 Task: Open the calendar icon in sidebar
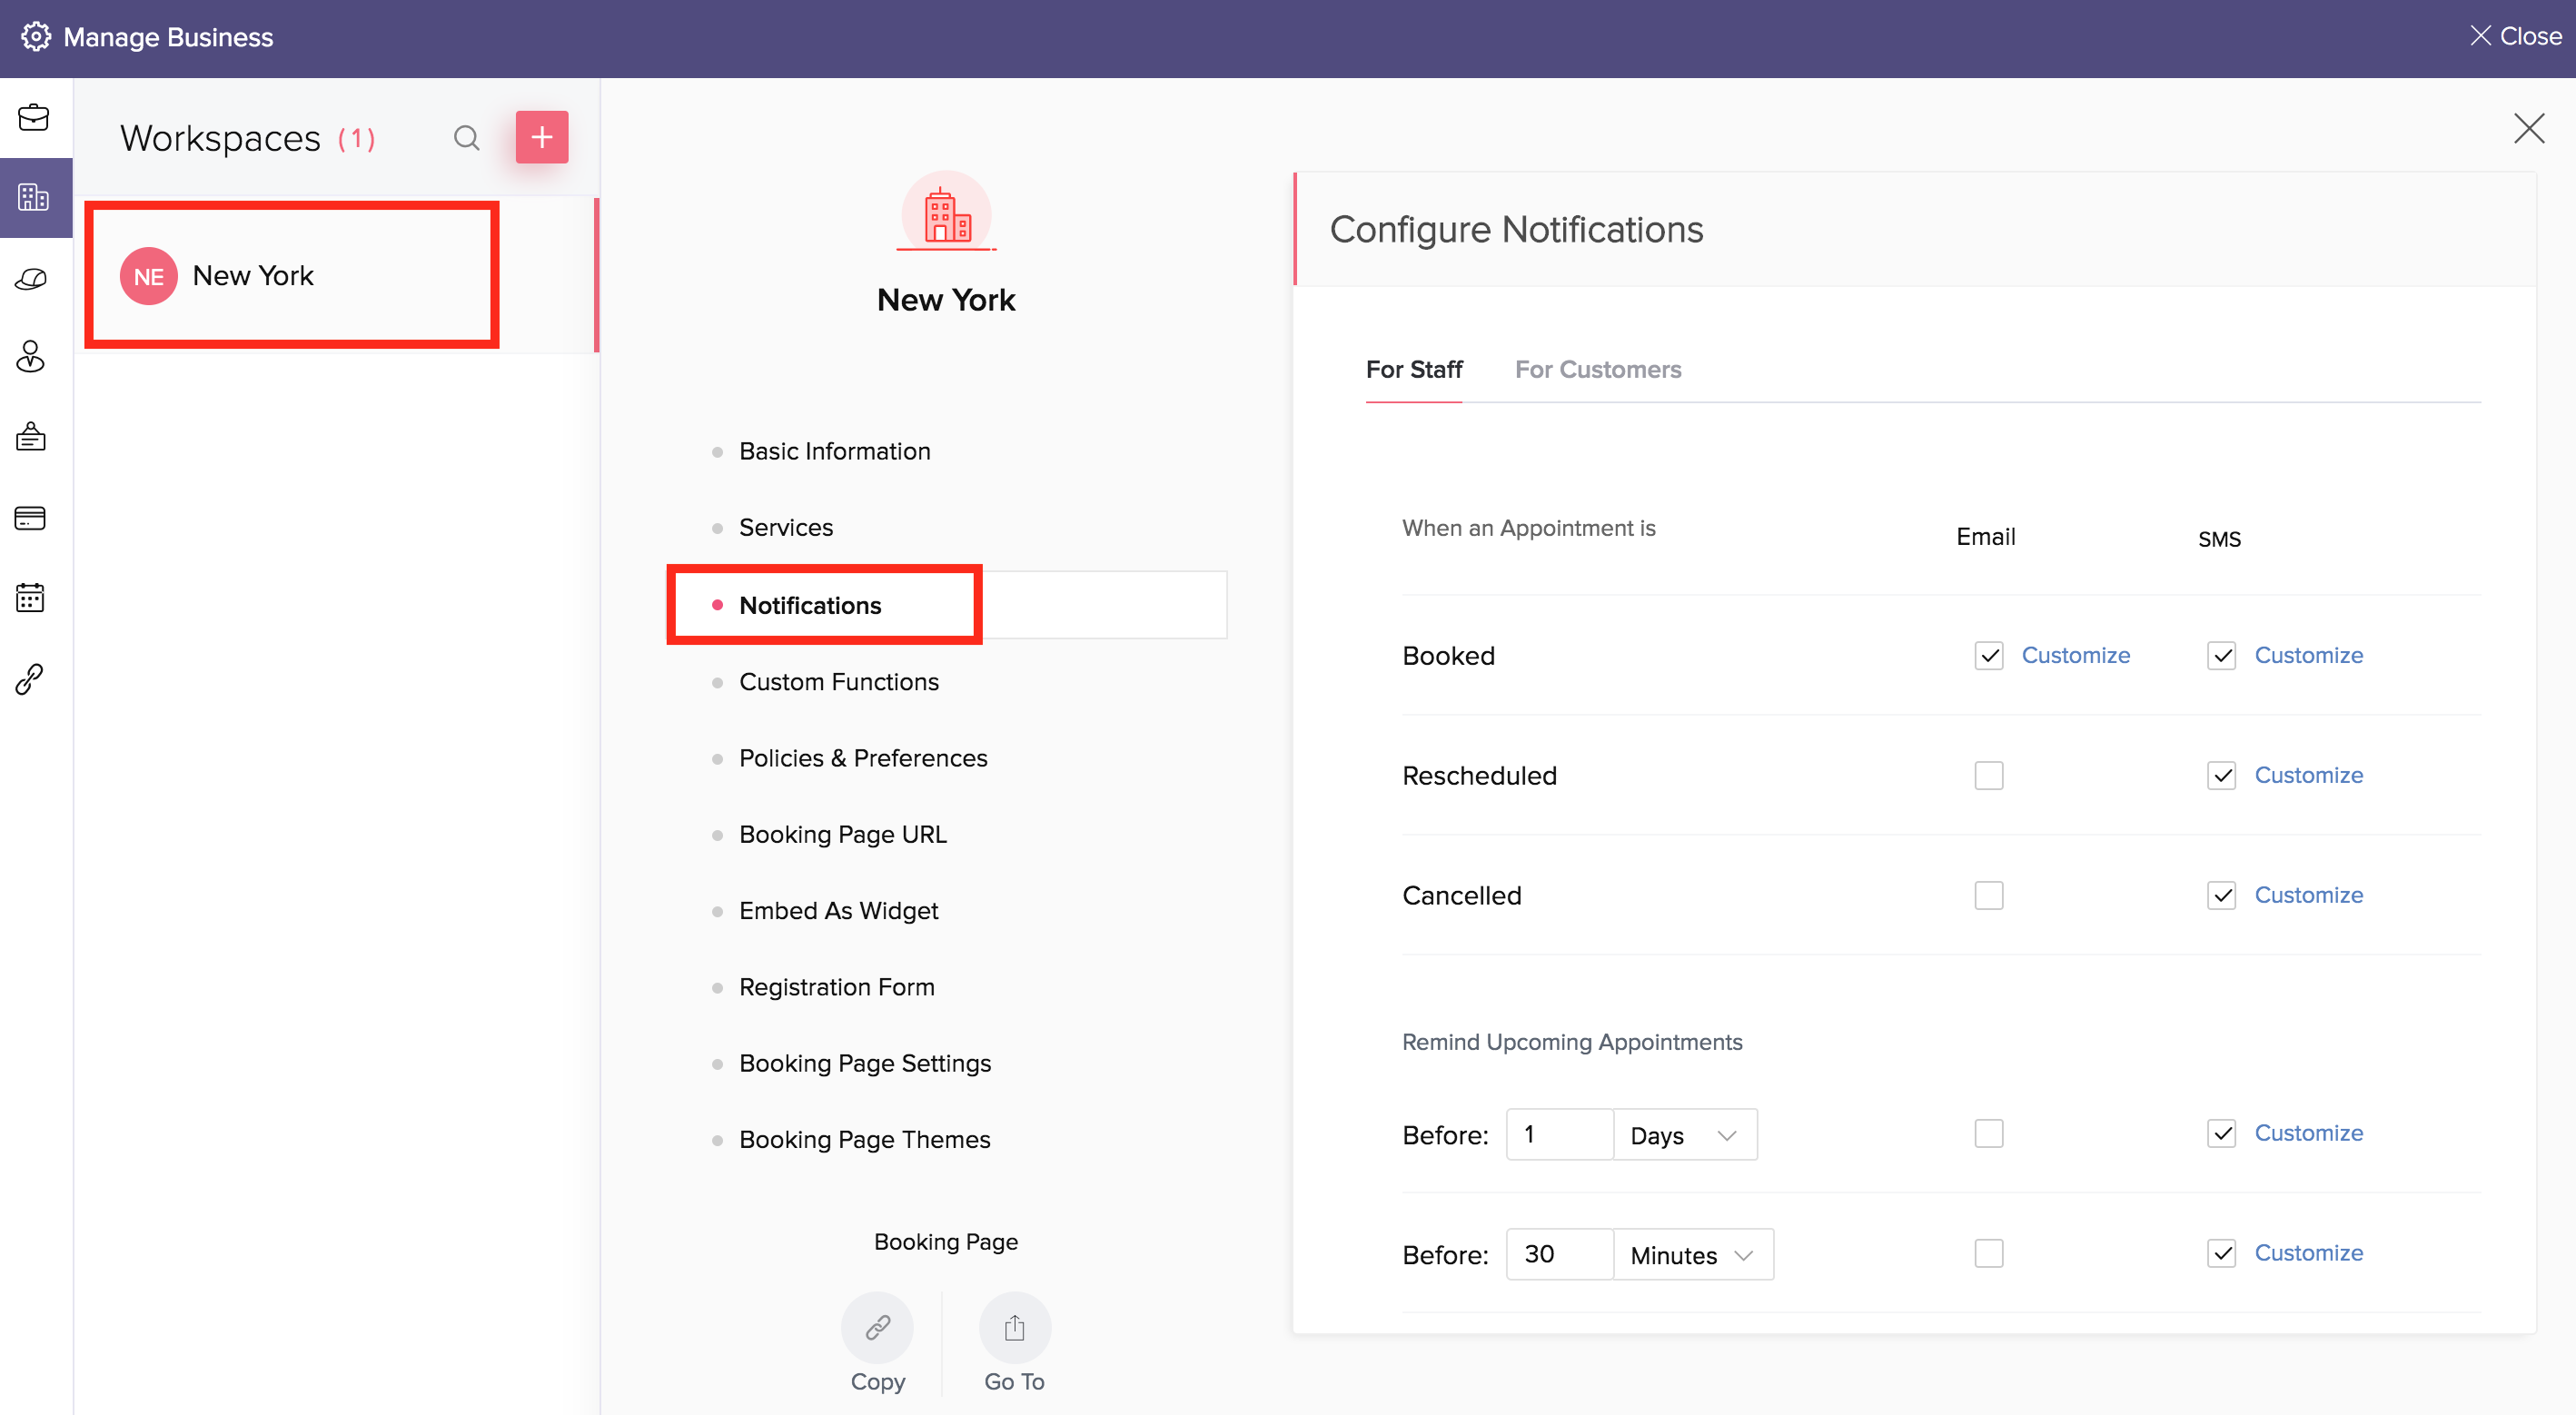(x=31, y=598)
